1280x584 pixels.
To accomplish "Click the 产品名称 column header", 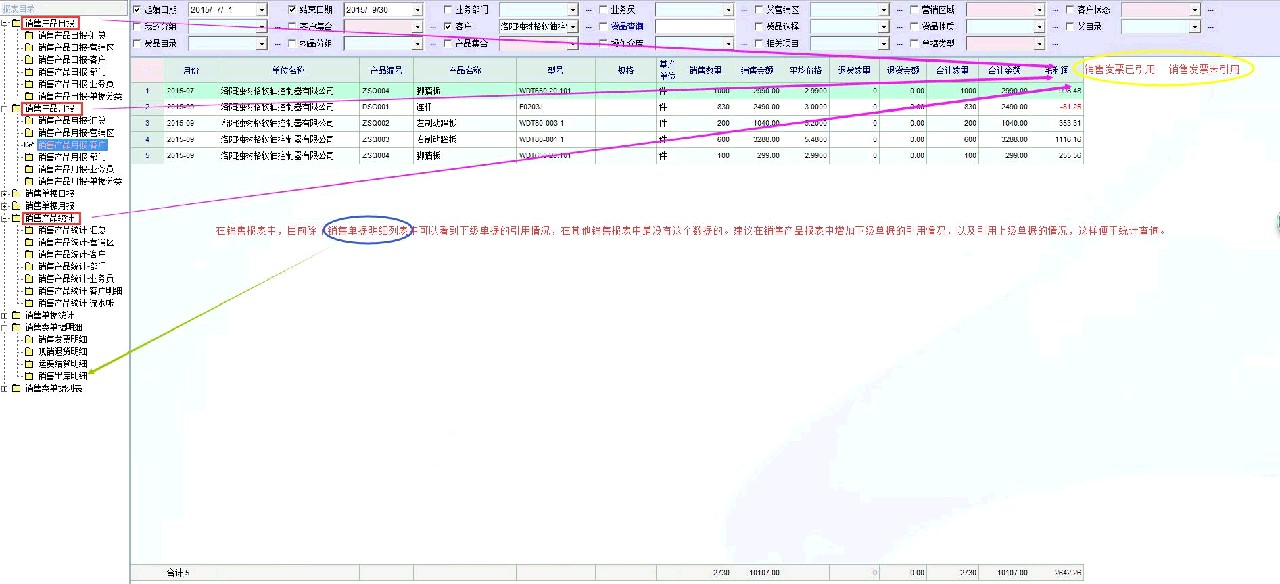I will click(x=461, y=70).
